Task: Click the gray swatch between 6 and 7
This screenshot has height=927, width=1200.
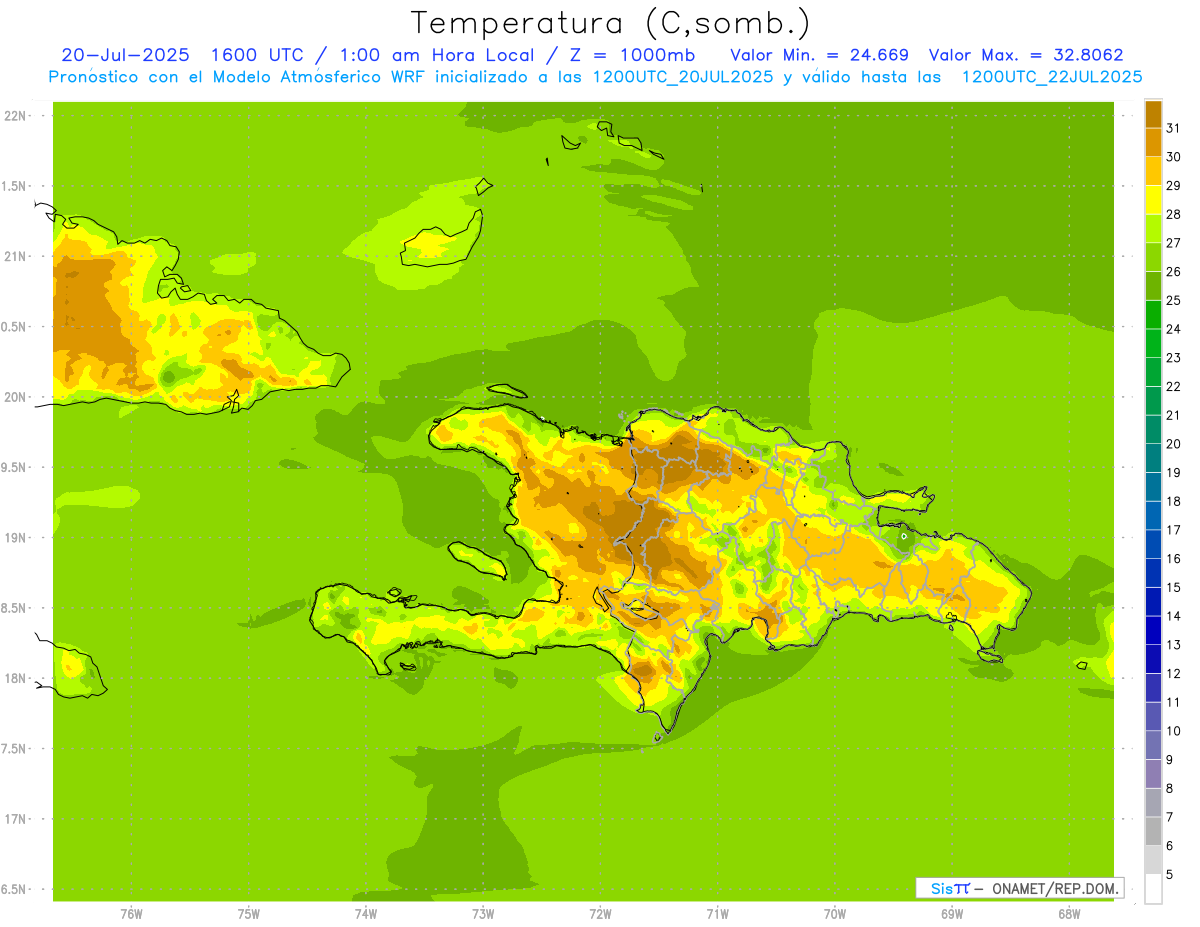Action: (1153, 831)
